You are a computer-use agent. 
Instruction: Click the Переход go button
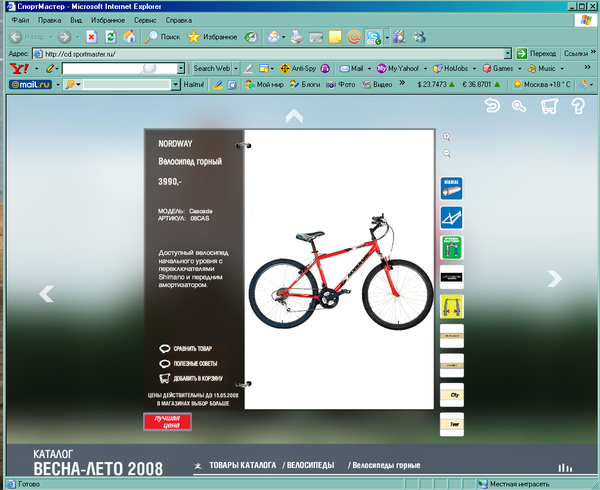tap(536, 54)
